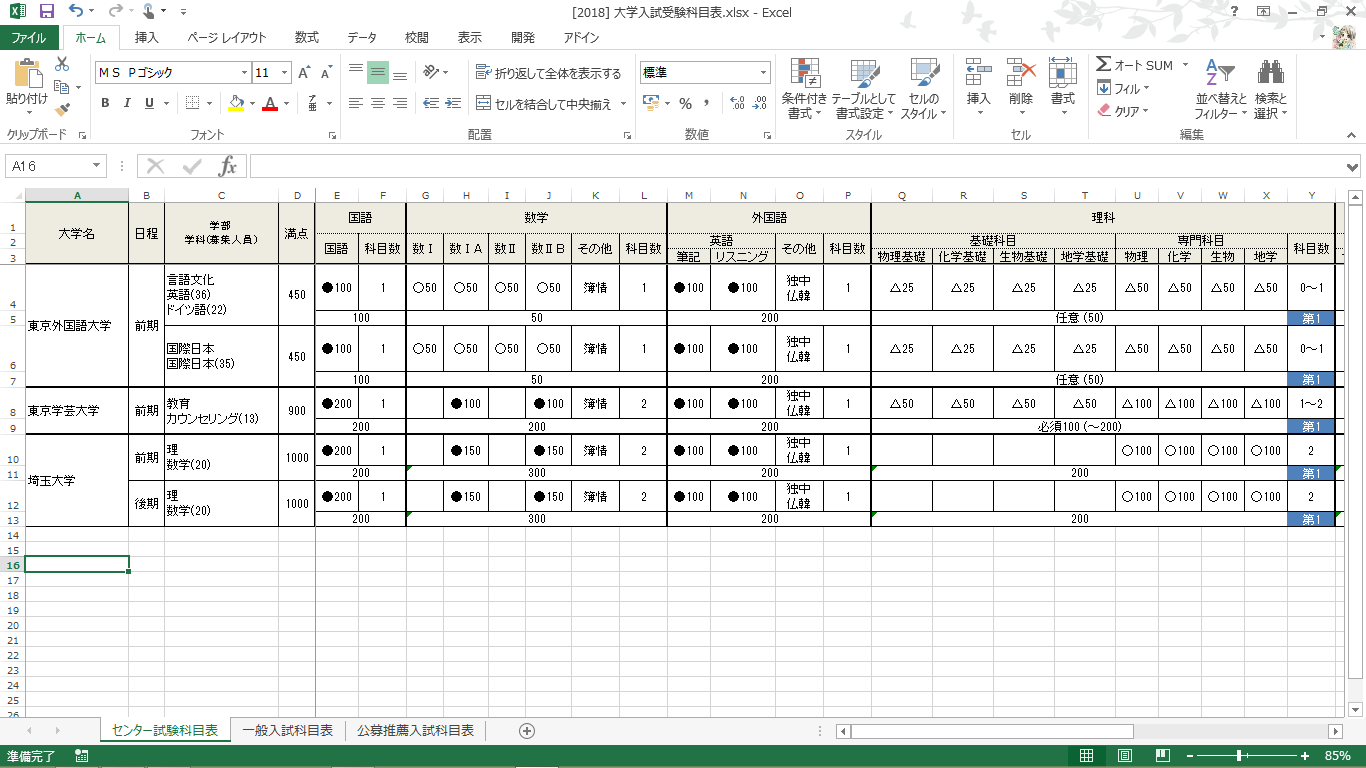
Task: Click the Cut scissors icon
Action: (62, 64)
